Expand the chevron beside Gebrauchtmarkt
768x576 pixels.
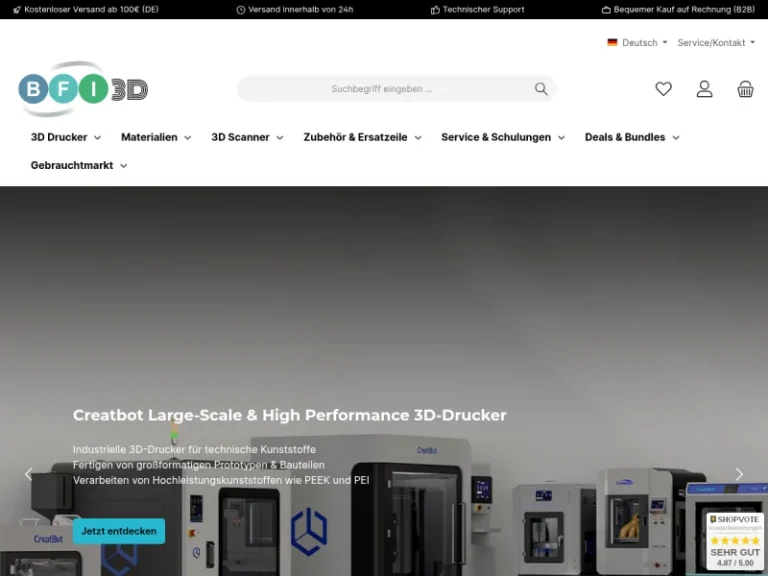(123, 166)
